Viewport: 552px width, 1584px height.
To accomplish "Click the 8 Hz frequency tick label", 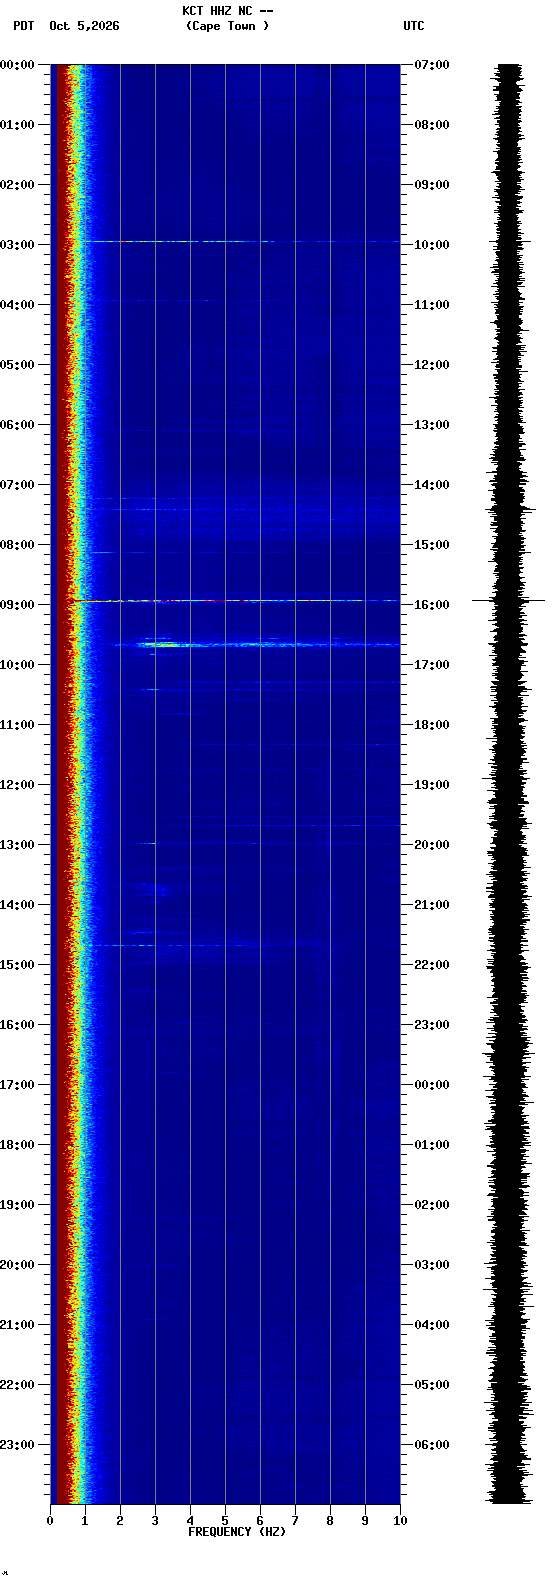I will click(330, 1521).
